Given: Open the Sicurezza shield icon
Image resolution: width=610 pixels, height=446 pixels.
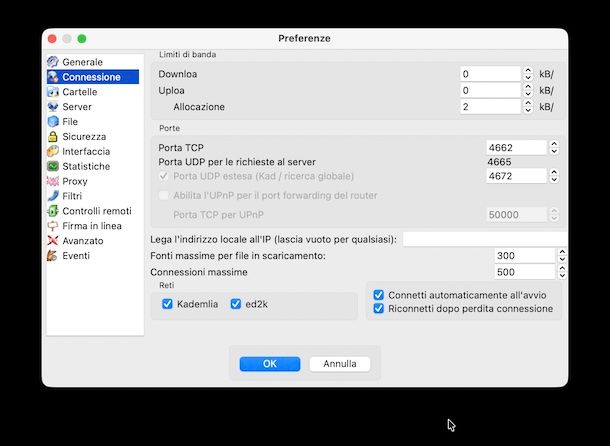Looking at the screenshot, I should [53, 137].
